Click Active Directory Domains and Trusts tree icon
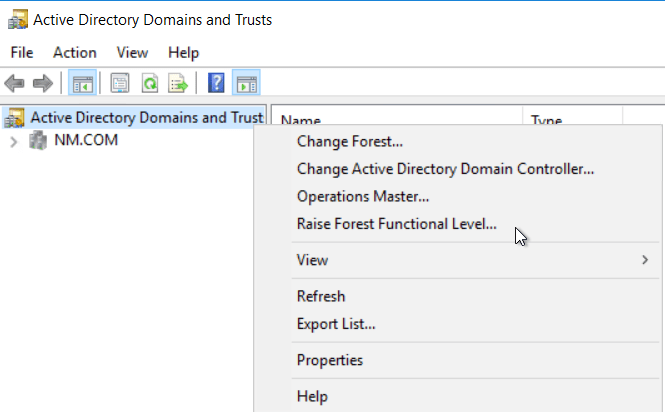The image size is (665, 412). coord(14,118)
